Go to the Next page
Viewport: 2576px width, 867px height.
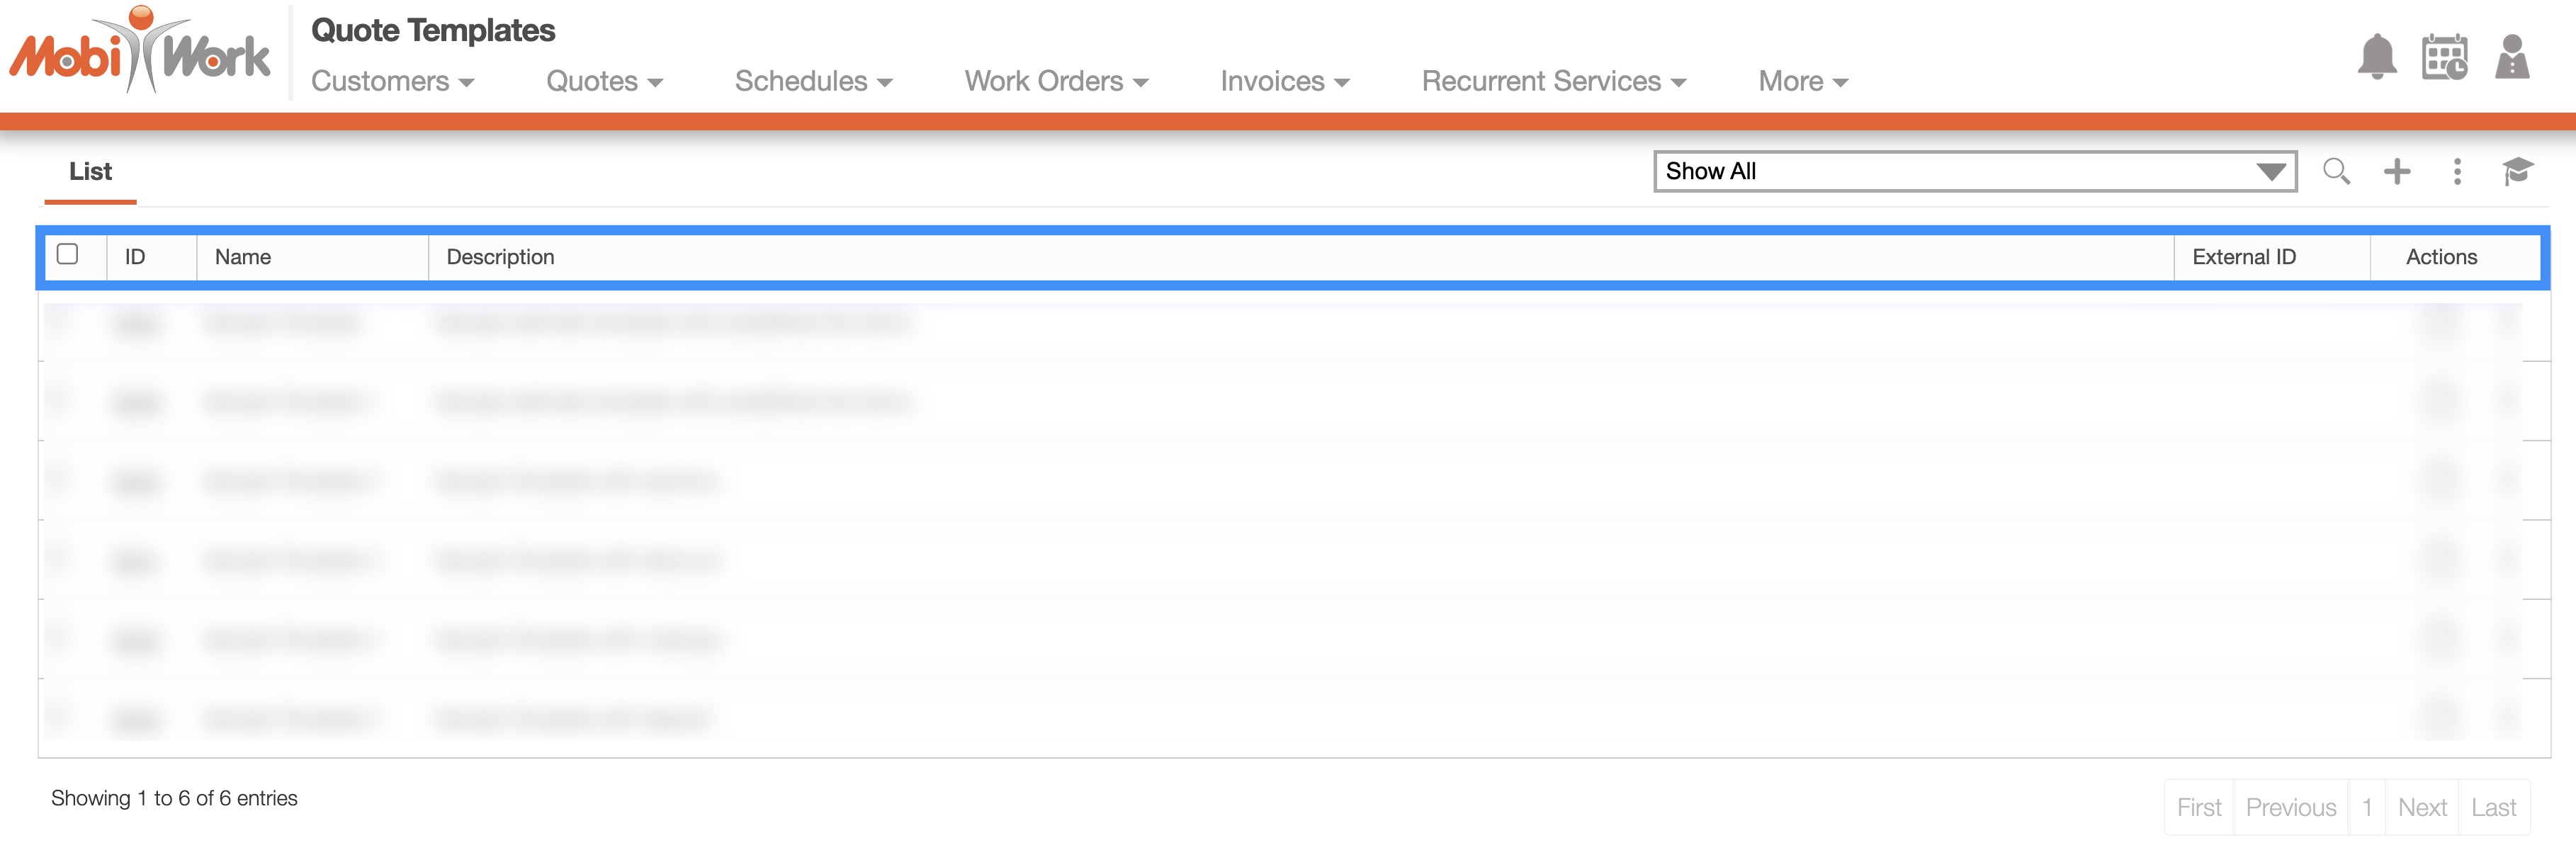[2421, 807]
